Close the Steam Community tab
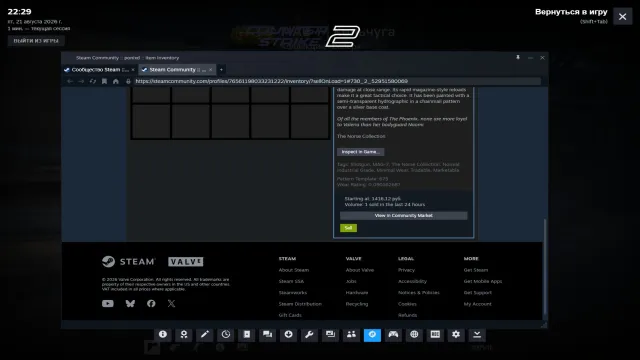 point(211,70)
